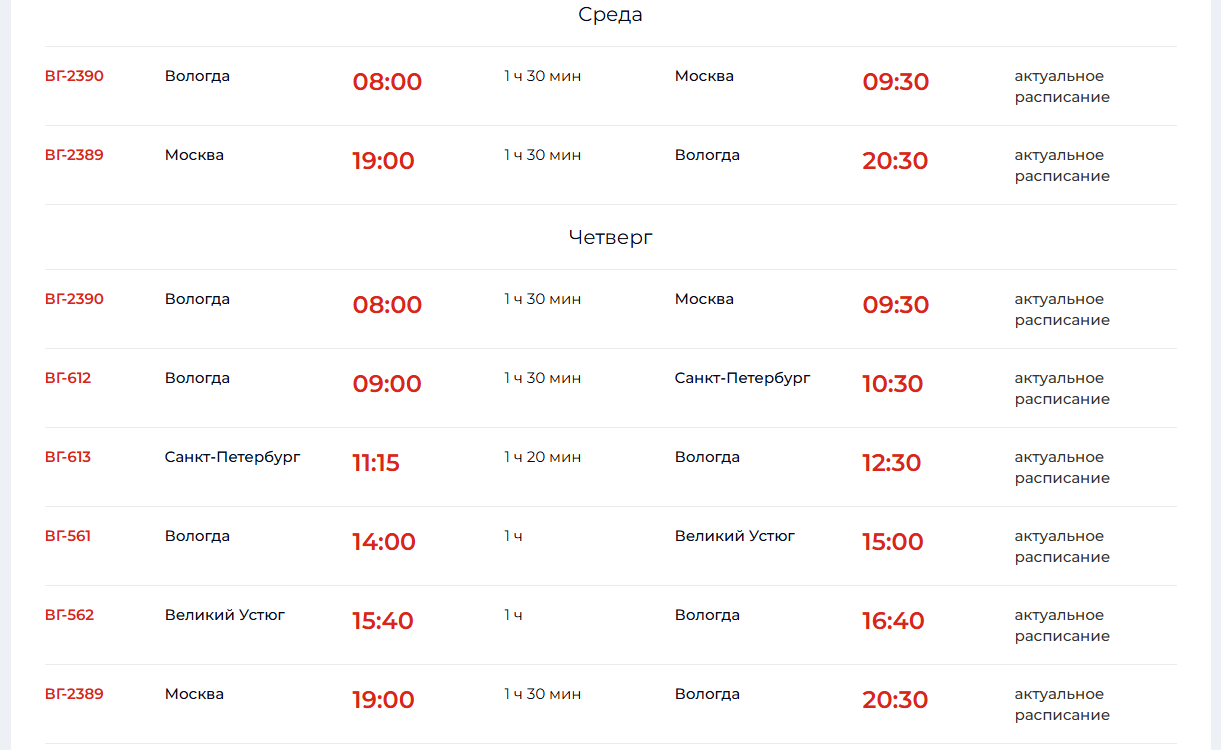Open flight ВГ-2389 under Четверг

coord(74,694)
